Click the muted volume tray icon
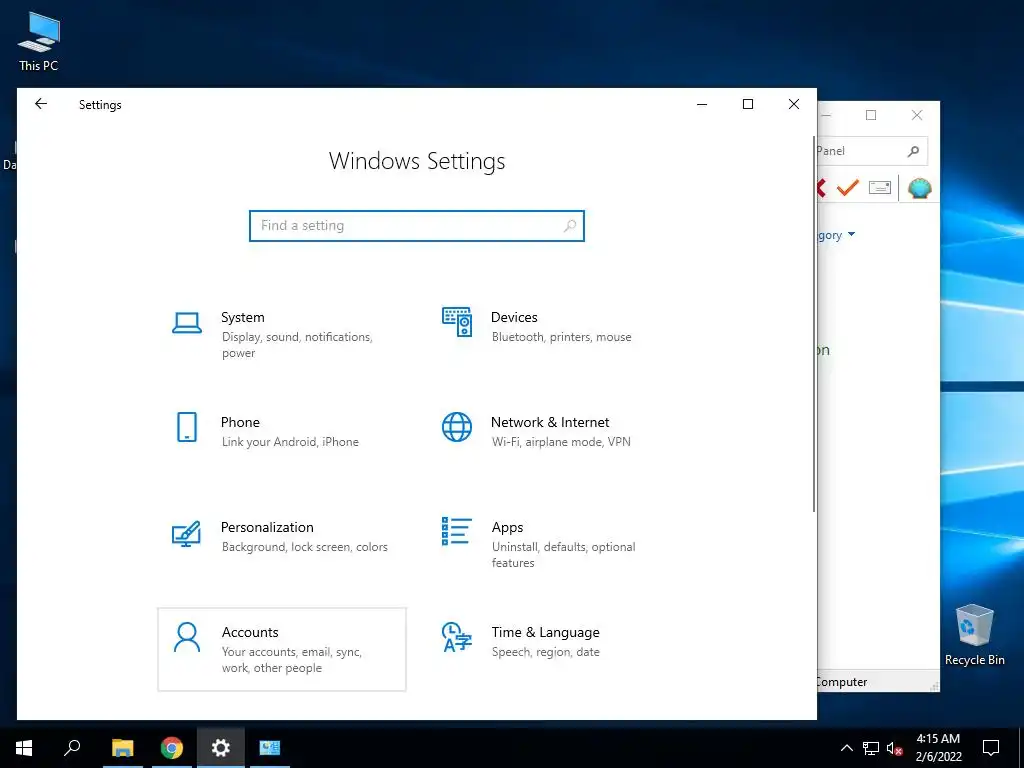This screenshot has width=1024, height=768. point(894,748)
